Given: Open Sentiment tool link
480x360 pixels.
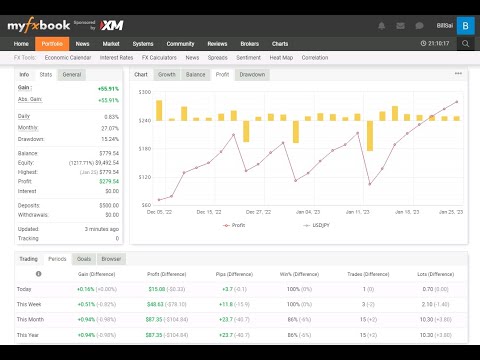Looking at the screenshot, I should pyautogui.click(x=249, y=58).
